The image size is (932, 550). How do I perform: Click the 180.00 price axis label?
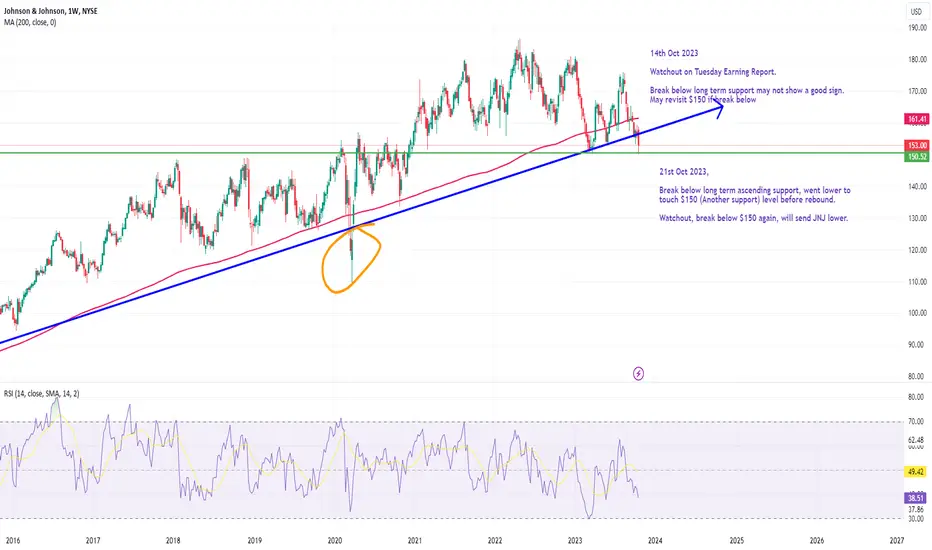pos(917,59)
